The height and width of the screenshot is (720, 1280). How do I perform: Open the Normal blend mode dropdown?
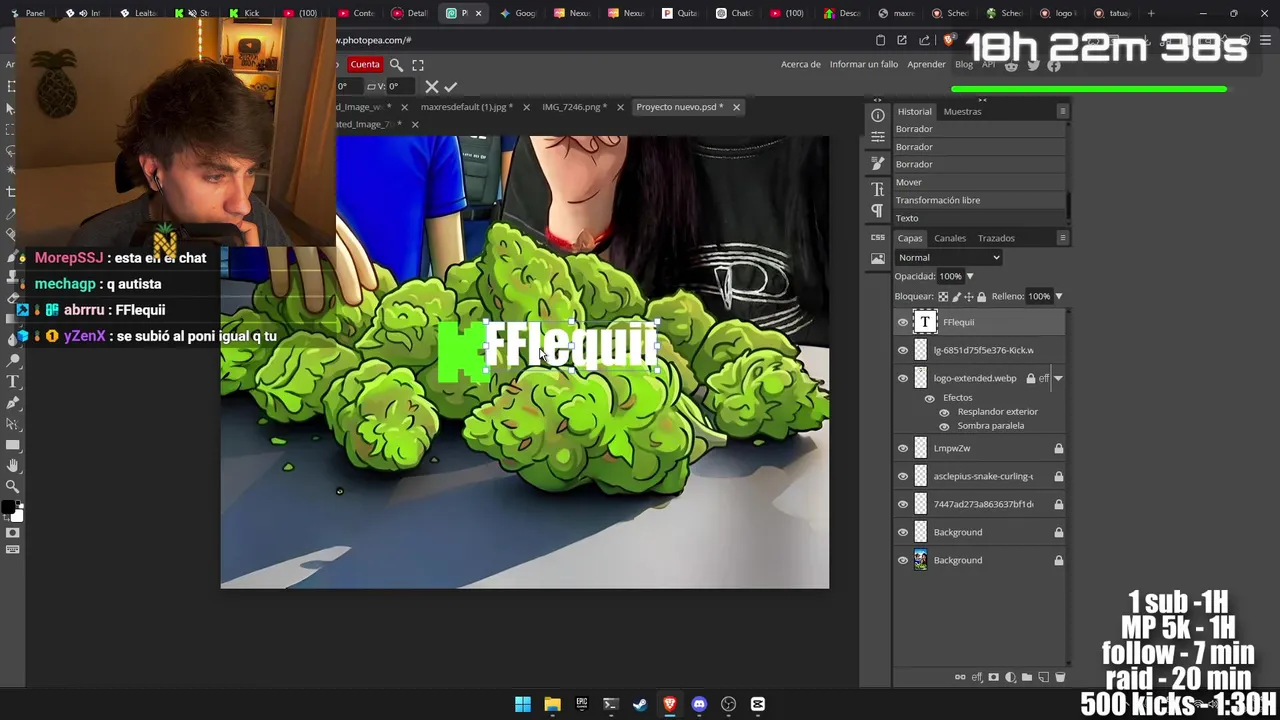[947, 257]
